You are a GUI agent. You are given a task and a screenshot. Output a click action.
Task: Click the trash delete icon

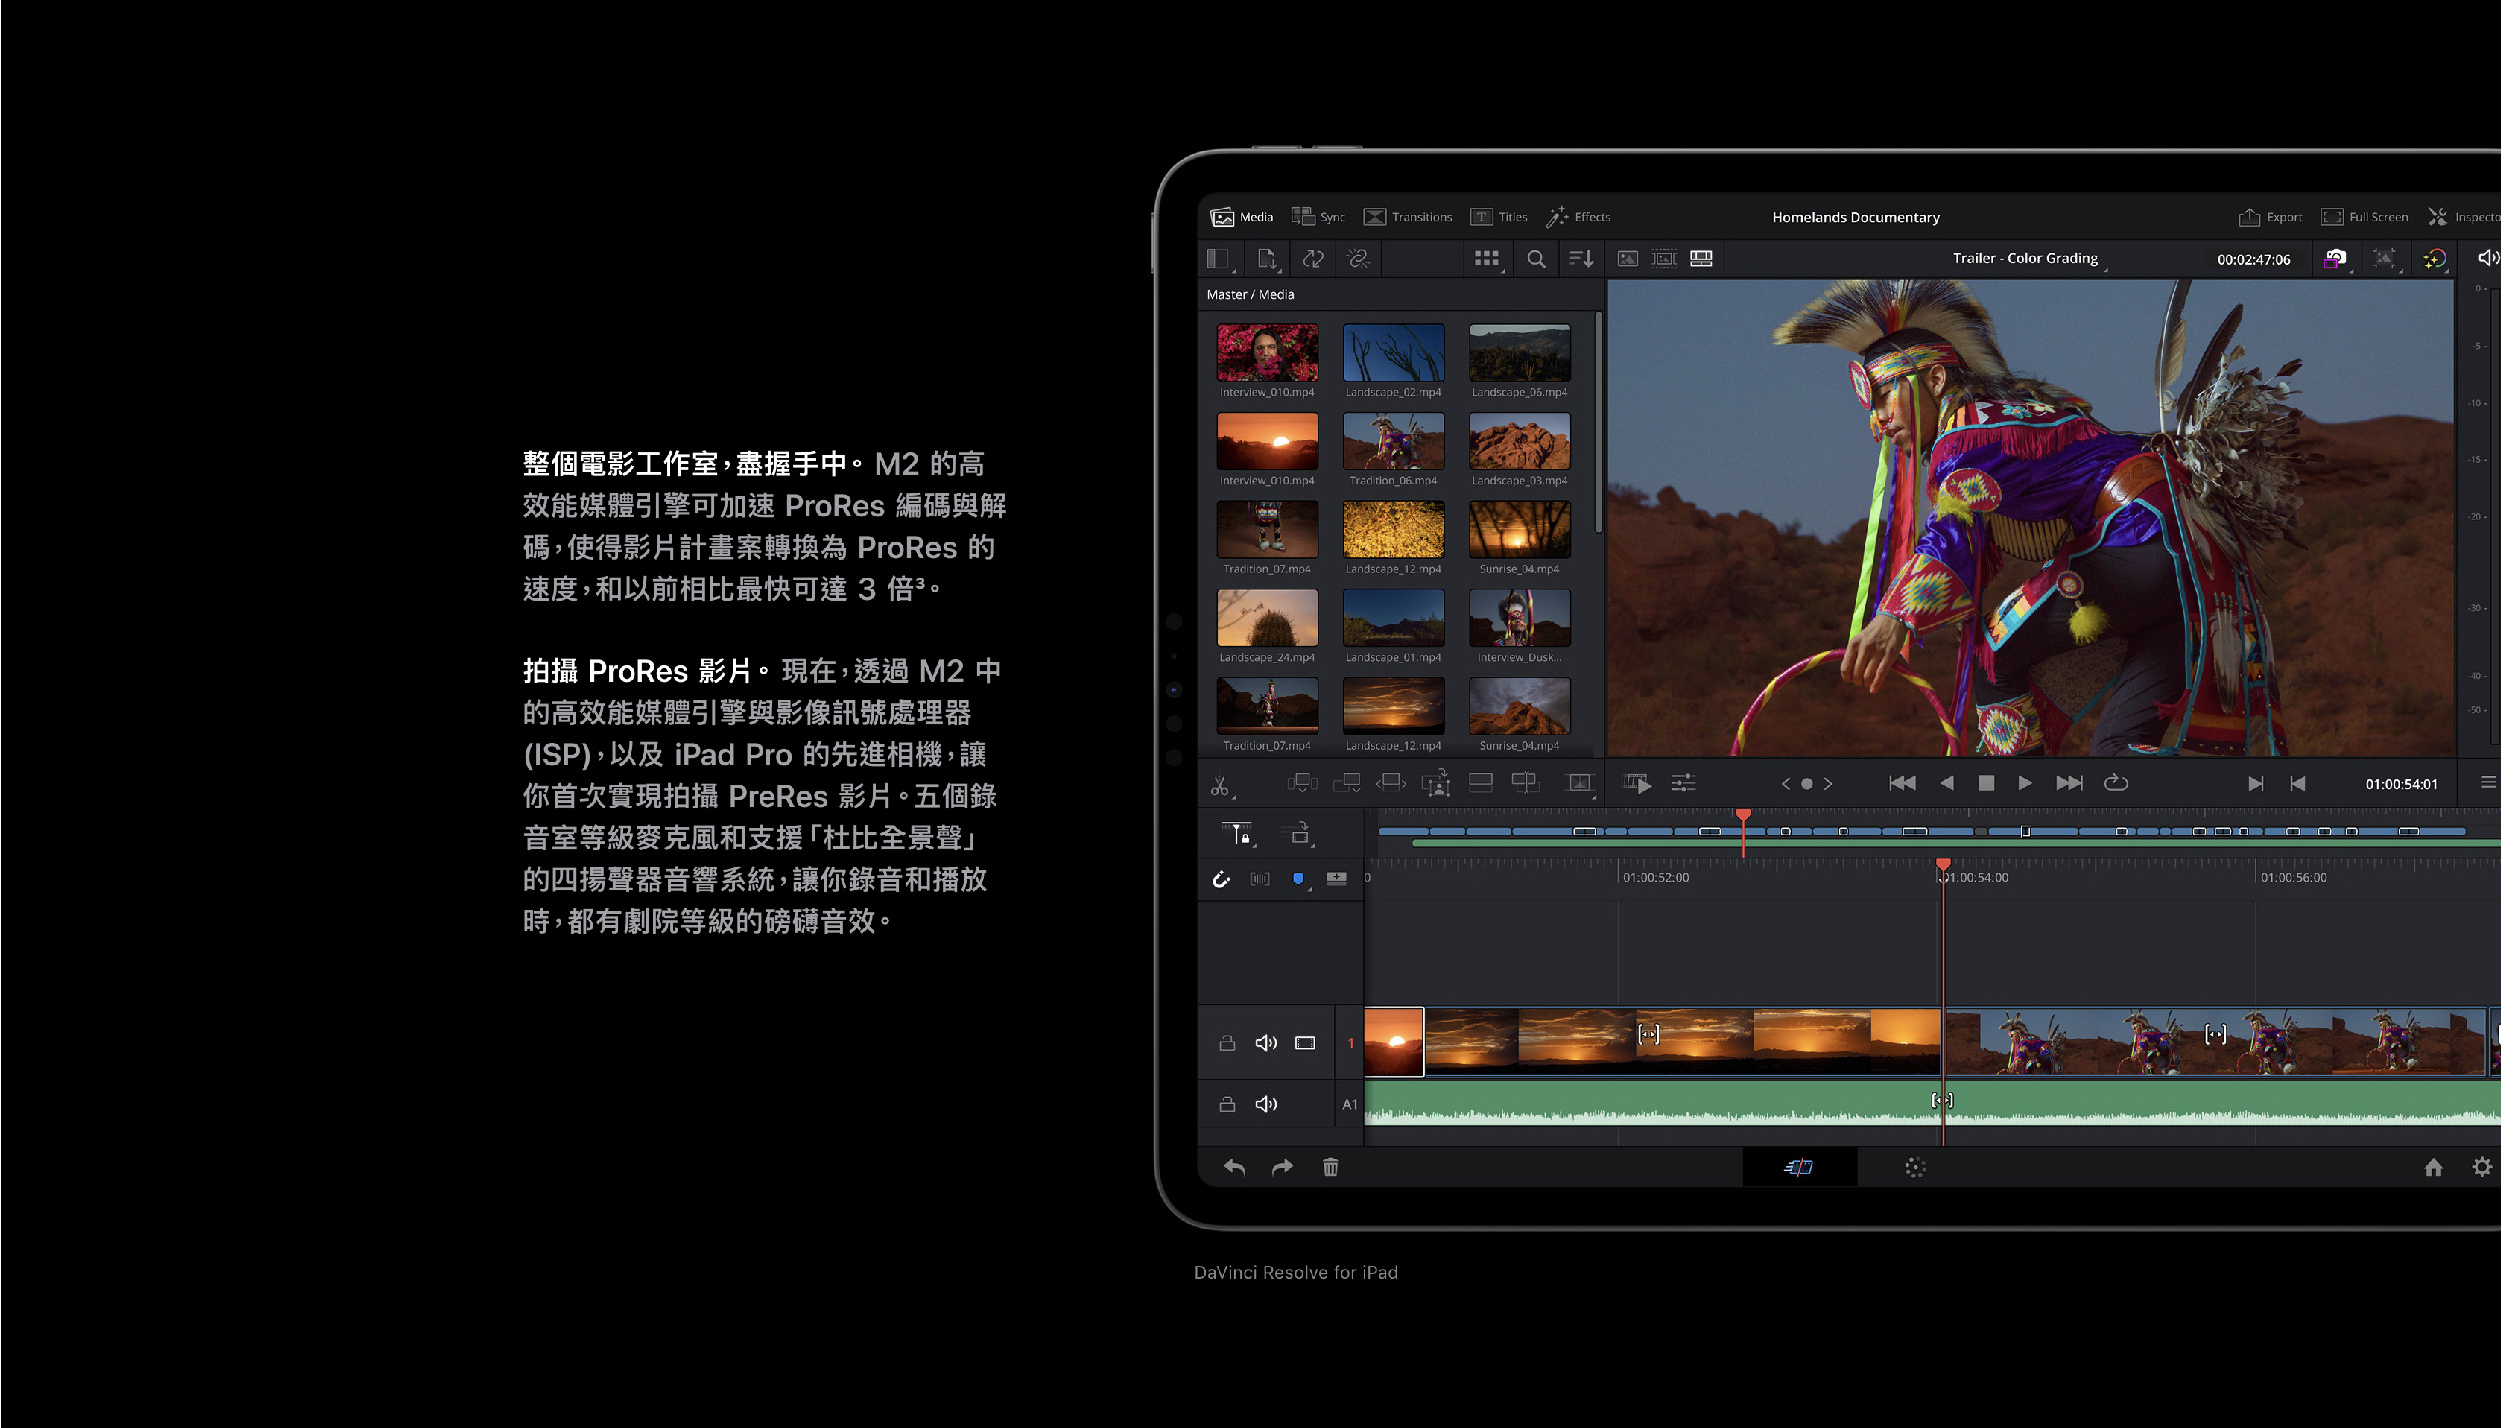1330,1167
